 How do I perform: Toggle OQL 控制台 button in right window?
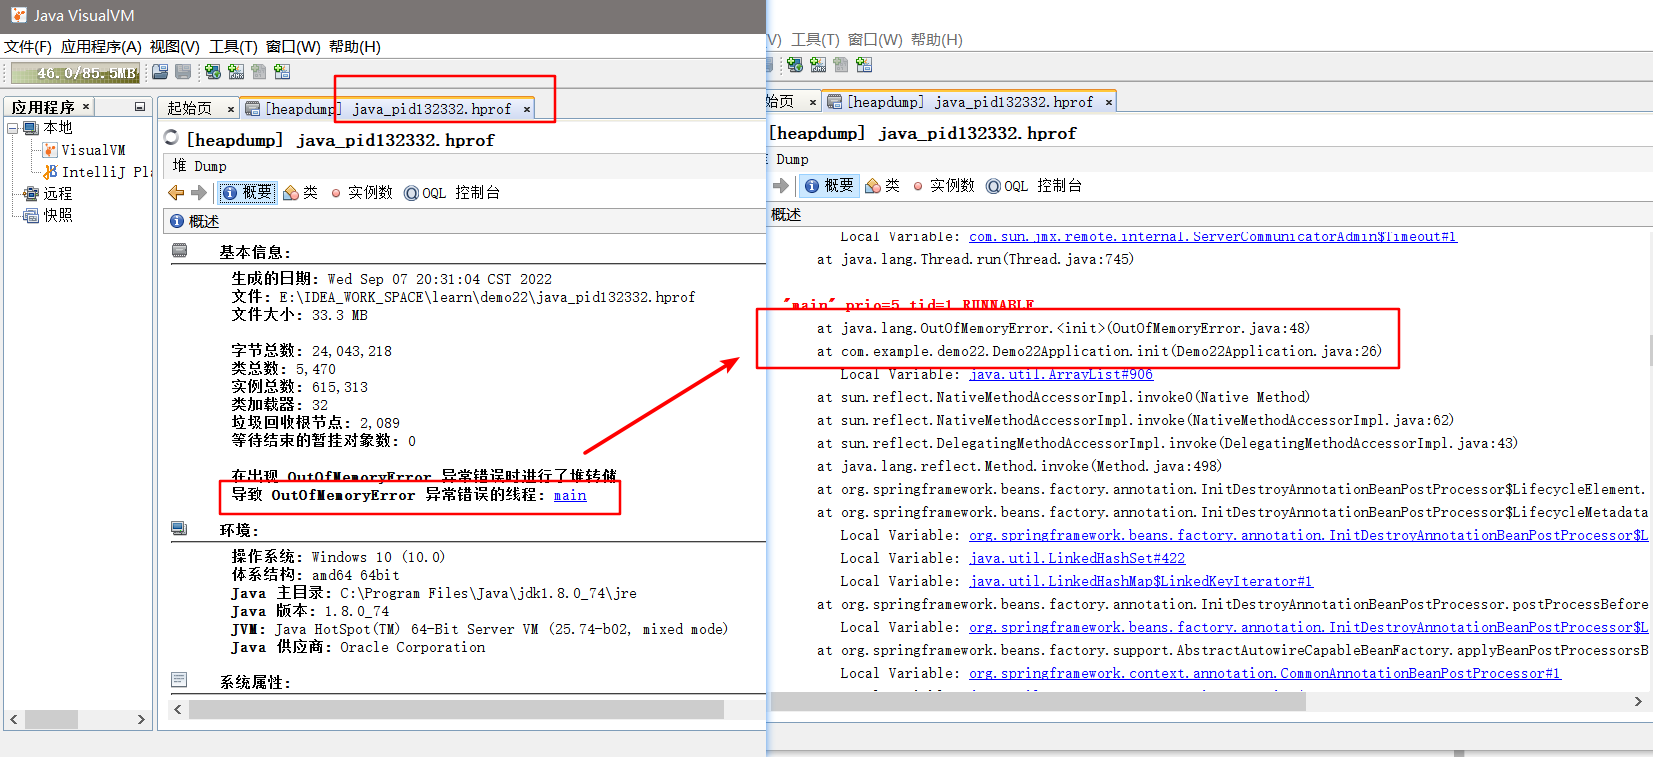tap(1034, 186)
